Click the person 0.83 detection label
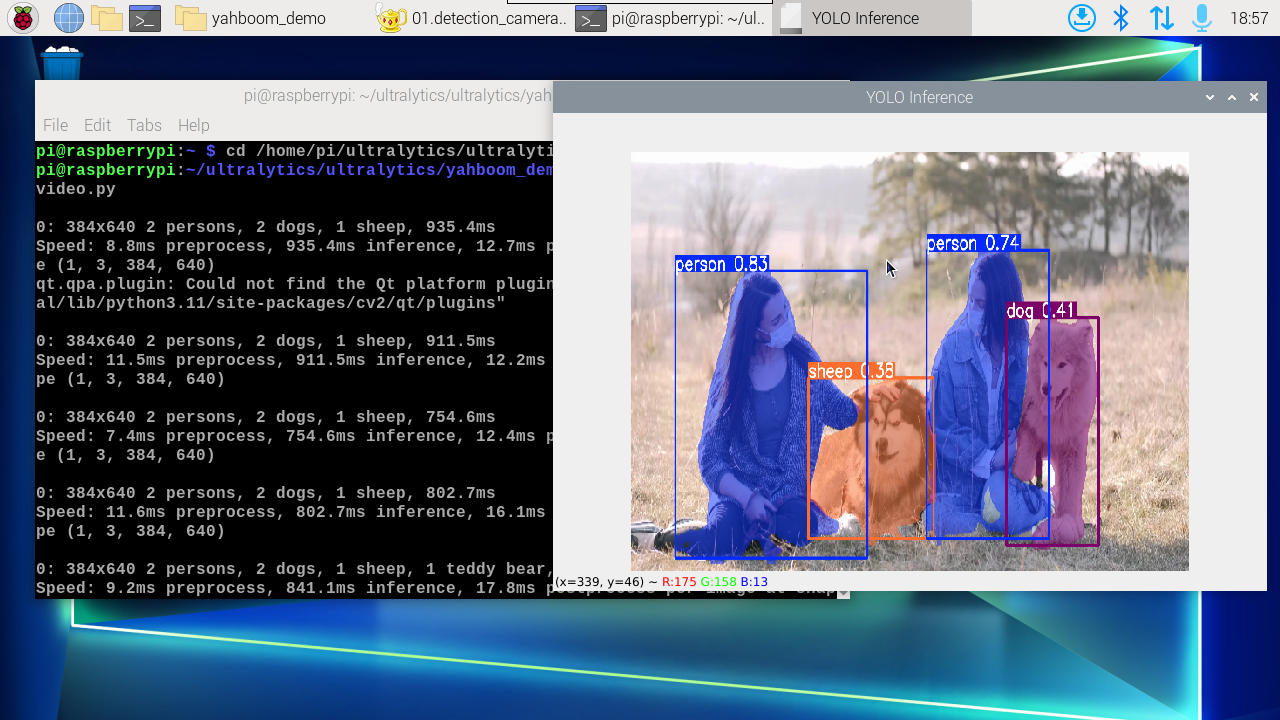Viewport: 1280px width, 720px height. [x=722, y=264]
